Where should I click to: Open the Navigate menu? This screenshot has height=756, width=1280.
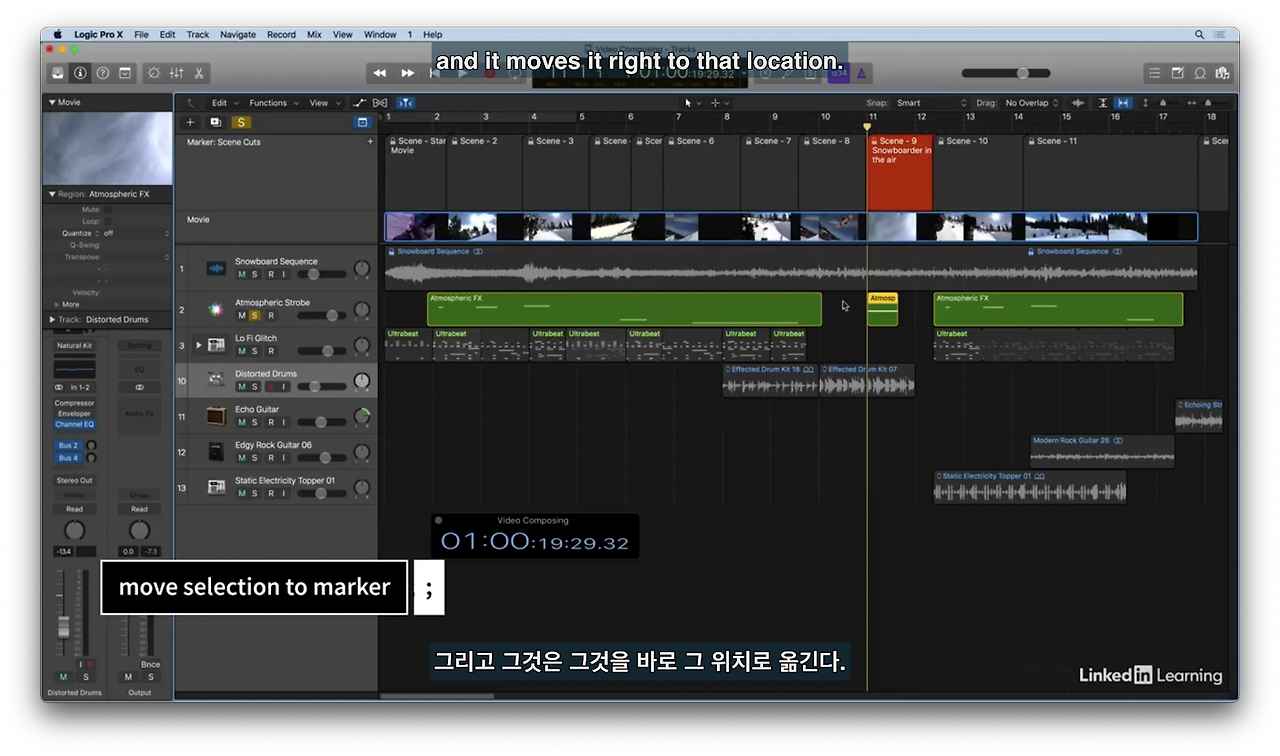coord(238,34)
